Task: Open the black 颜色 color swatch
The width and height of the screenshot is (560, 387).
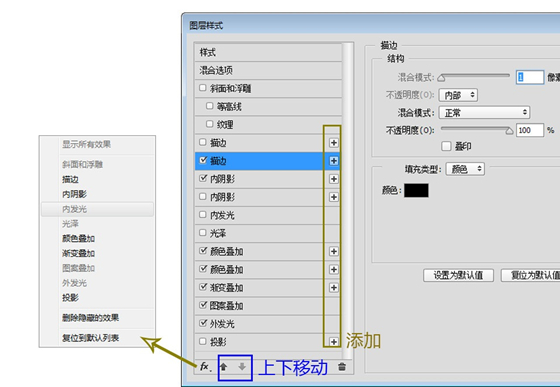Action: click(416, 190)
